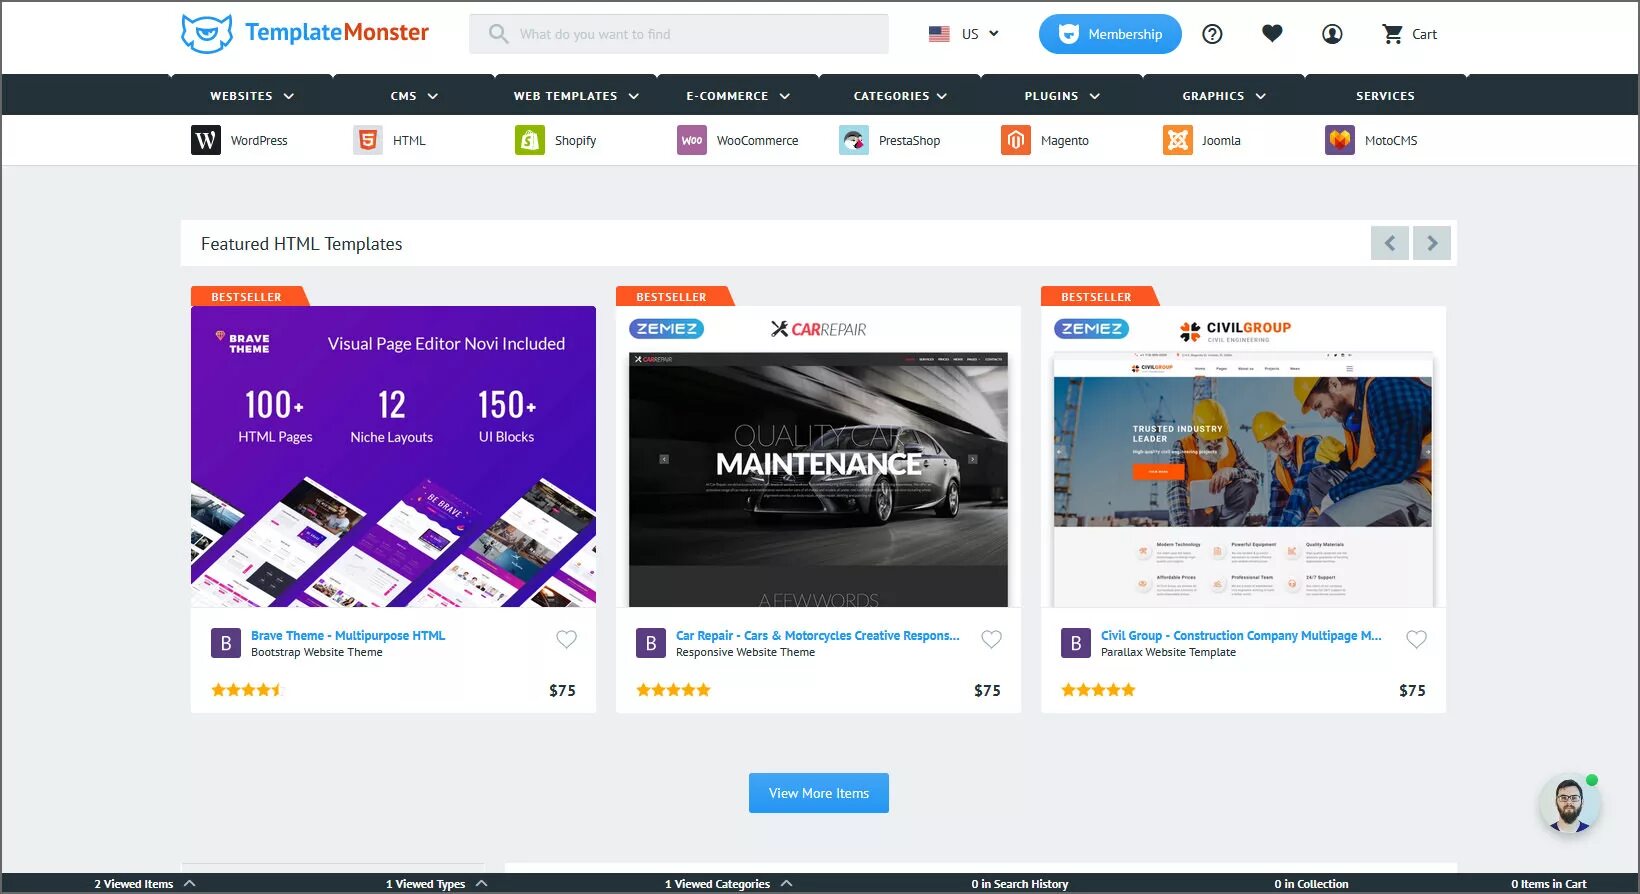The width and height of the screenshot is (1640, 894).
Task: Favorite the Car Repair template
Action: [x=991, y=639]
